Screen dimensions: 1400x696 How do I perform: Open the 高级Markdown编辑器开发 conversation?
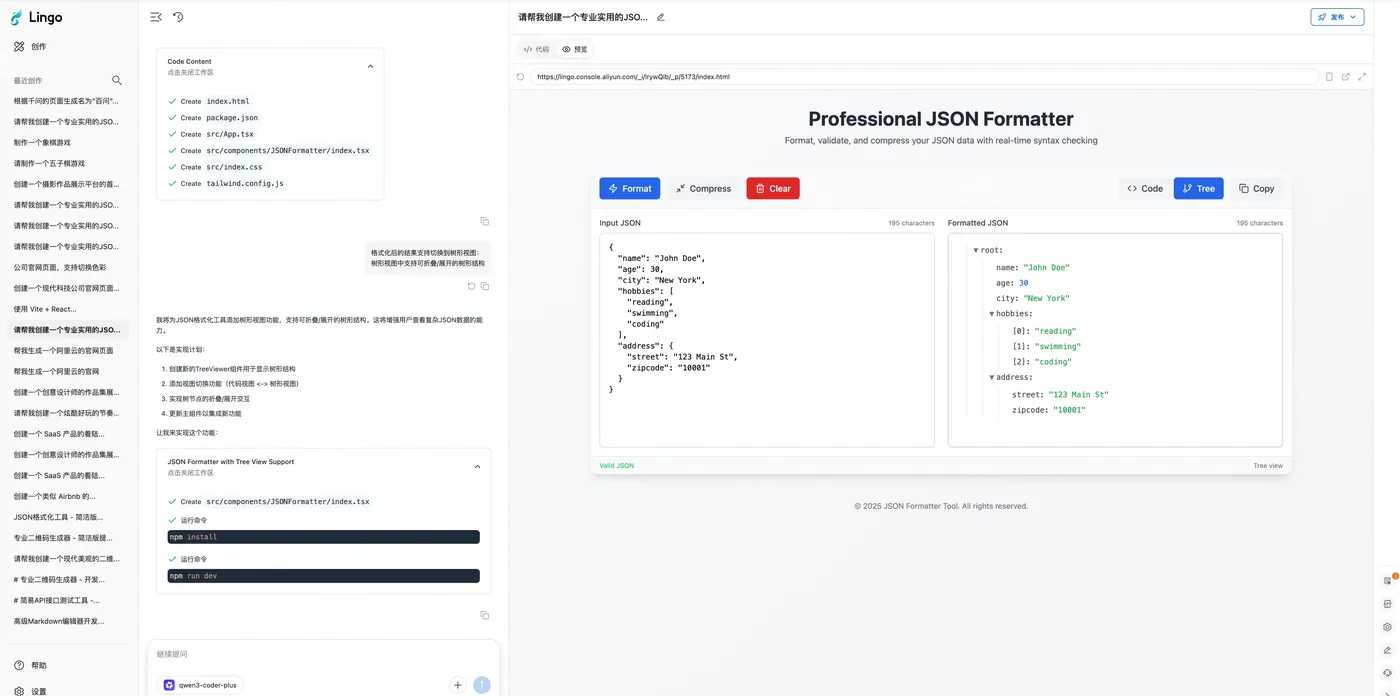tap(58, 621)
